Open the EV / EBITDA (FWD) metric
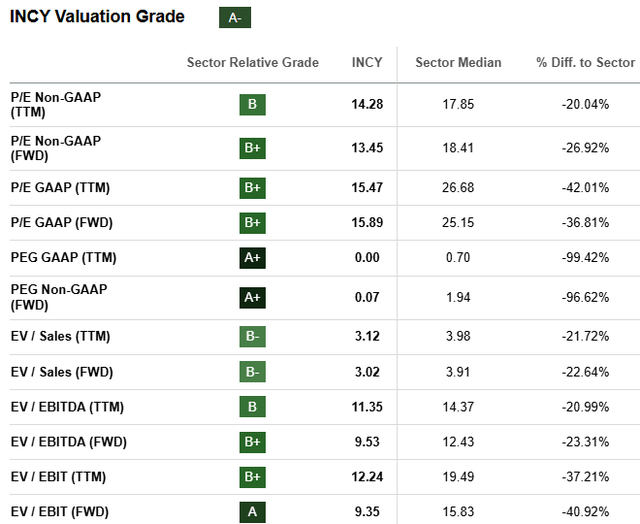Viewport: 640px width, 524px height. point(69,442)
